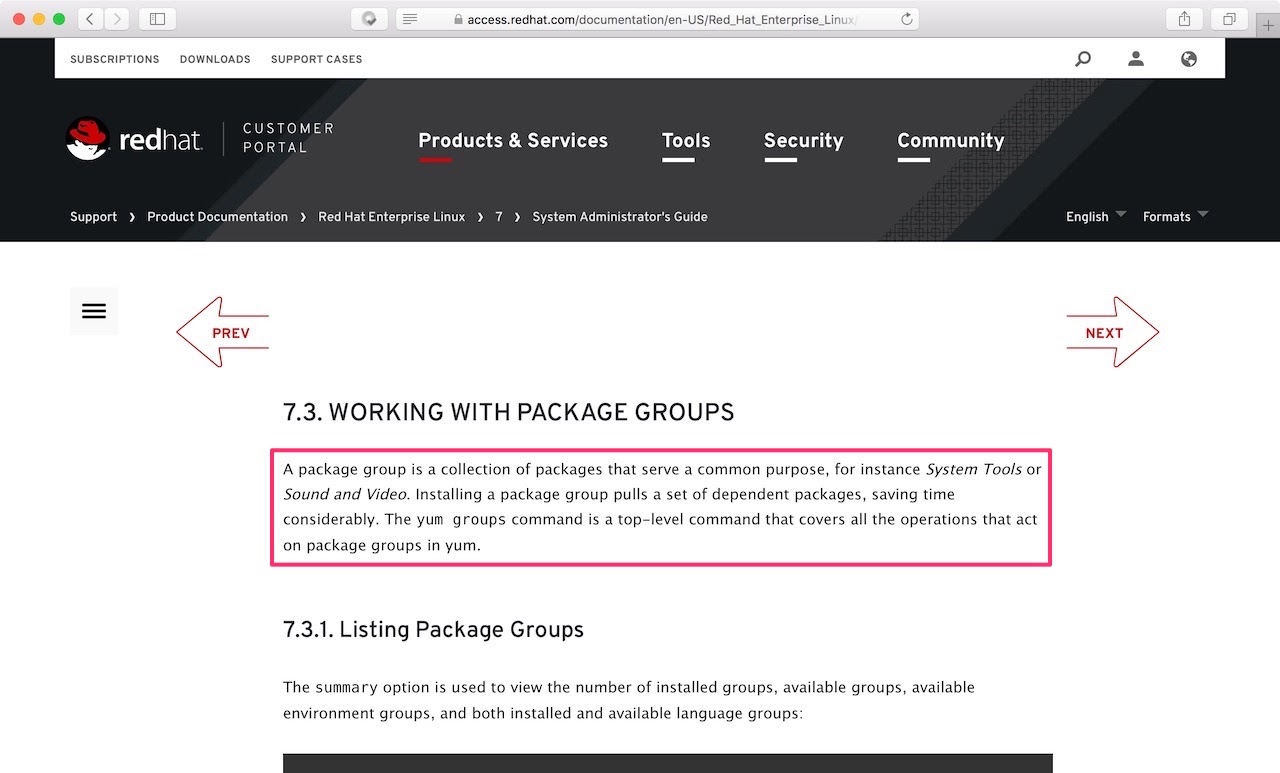Open the user account icon
1280x773 pixels.
[x=1136, y=59]
